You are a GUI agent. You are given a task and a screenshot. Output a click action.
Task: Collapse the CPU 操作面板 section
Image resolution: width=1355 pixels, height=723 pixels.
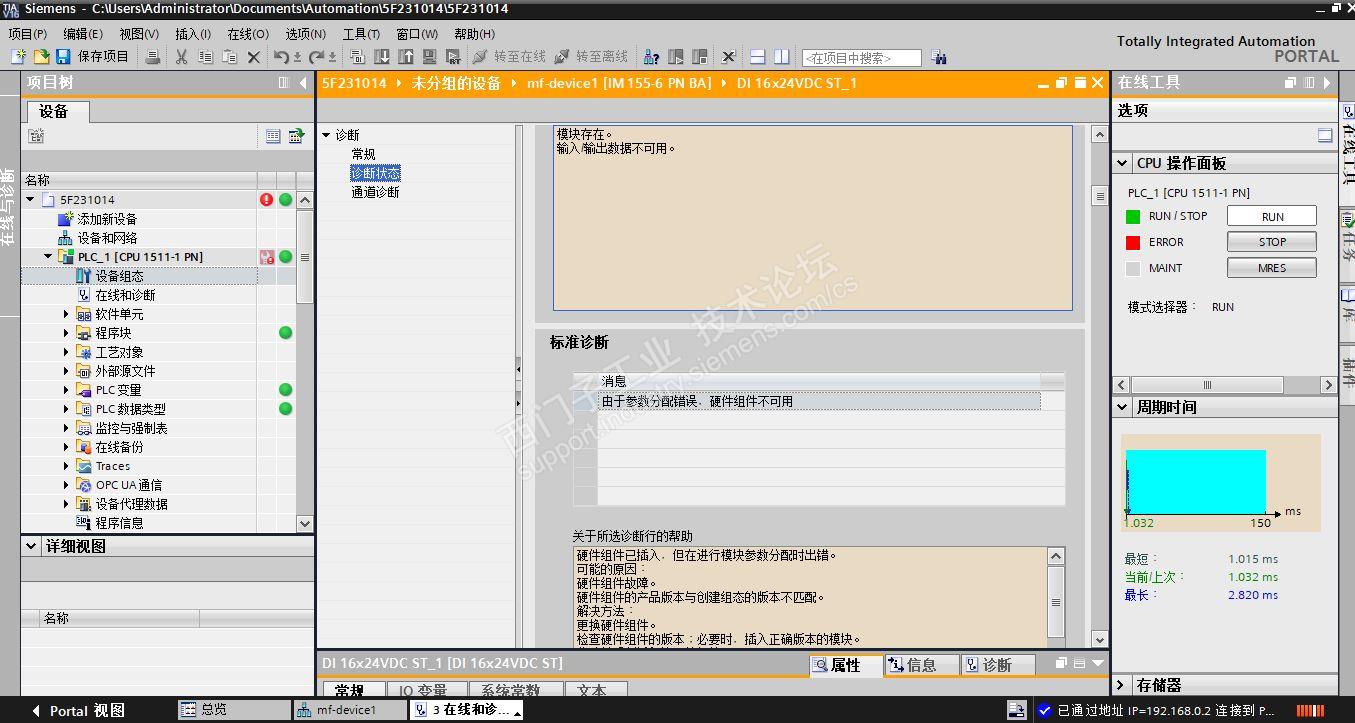coord(1123,163)
